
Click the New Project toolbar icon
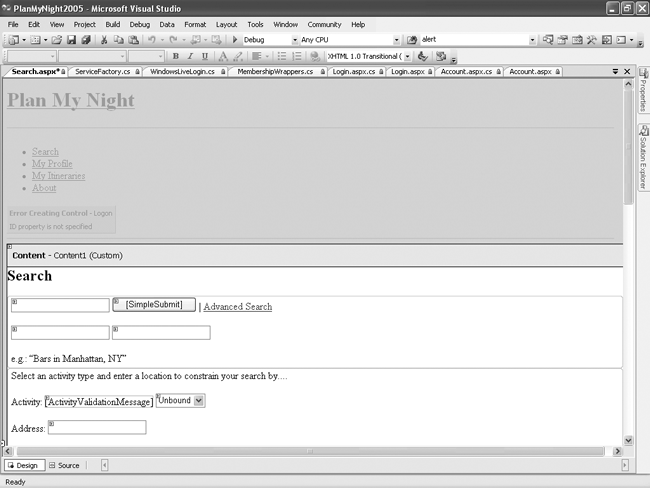coord(13,40)
